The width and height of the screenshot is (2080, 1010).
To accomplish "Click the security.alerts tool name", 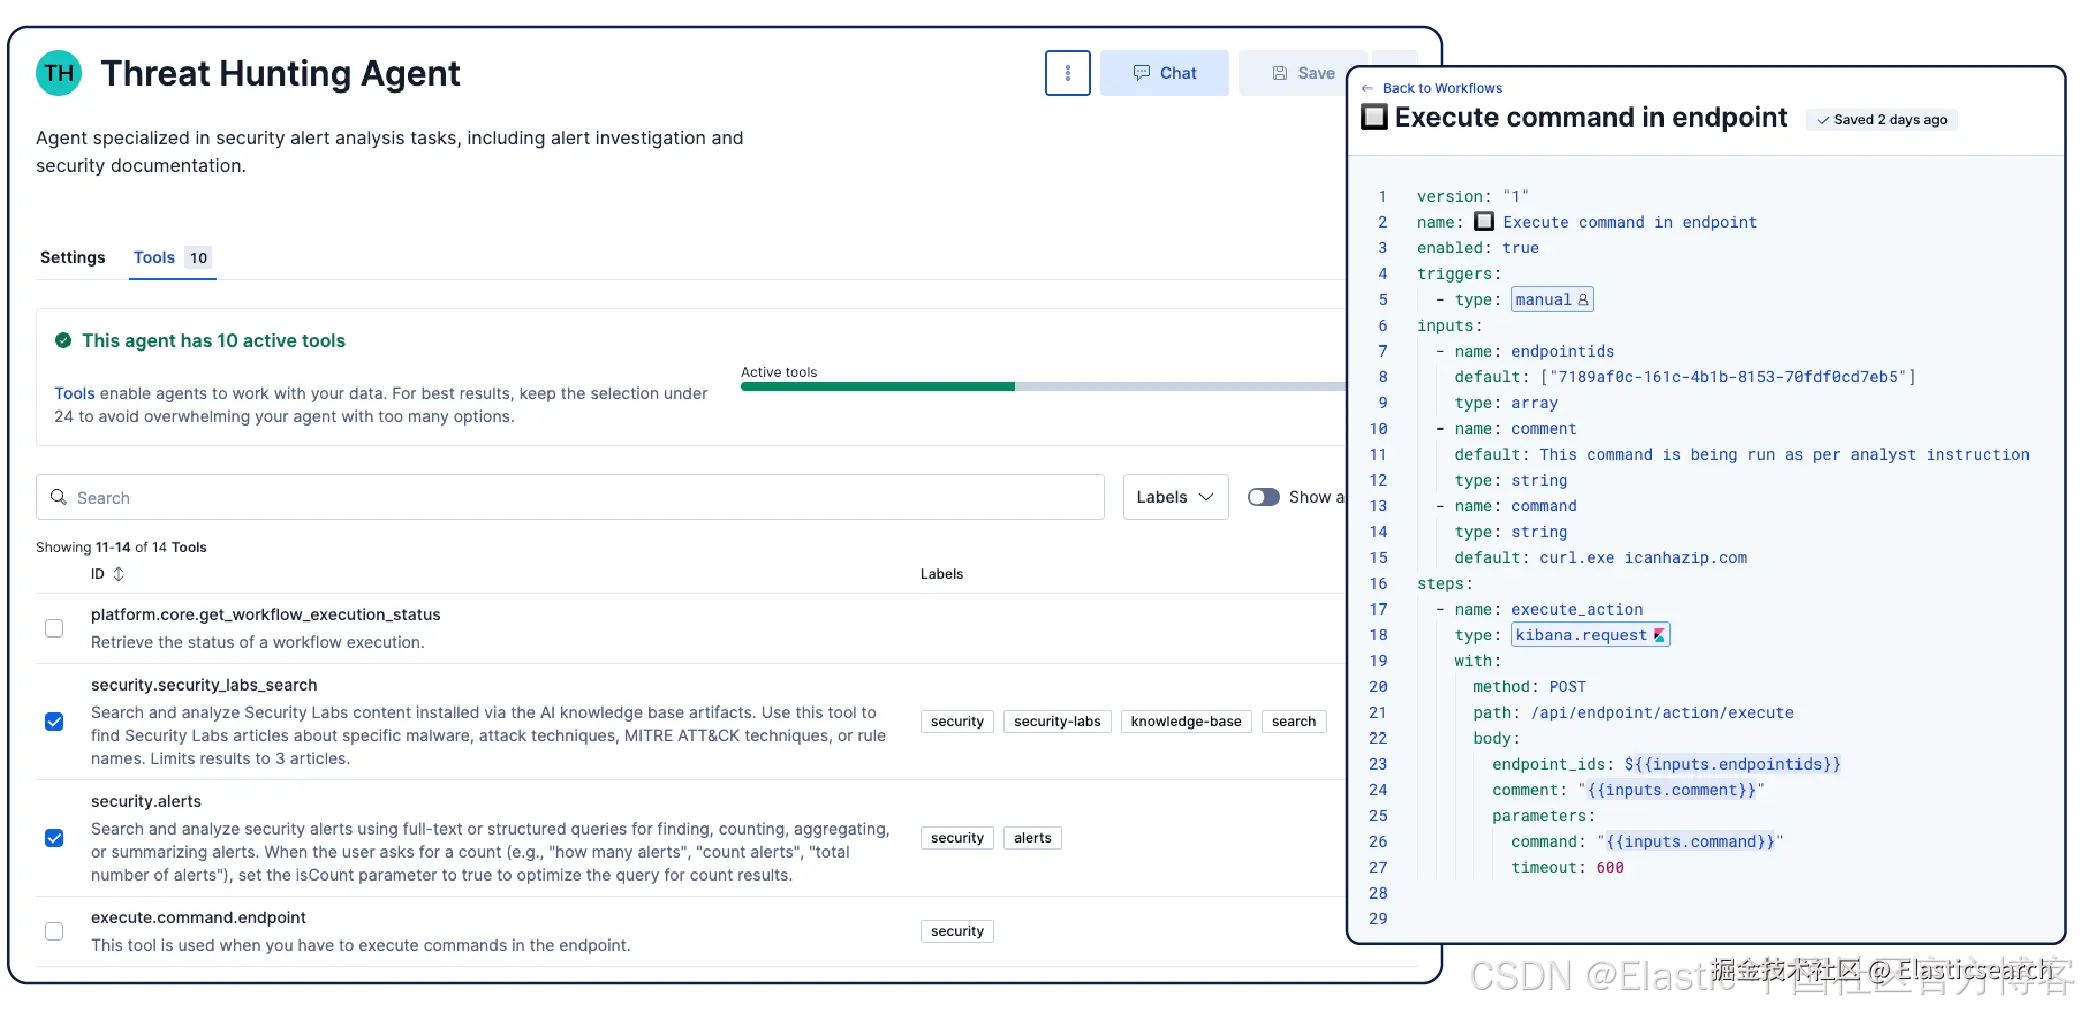I will point(146,801).
